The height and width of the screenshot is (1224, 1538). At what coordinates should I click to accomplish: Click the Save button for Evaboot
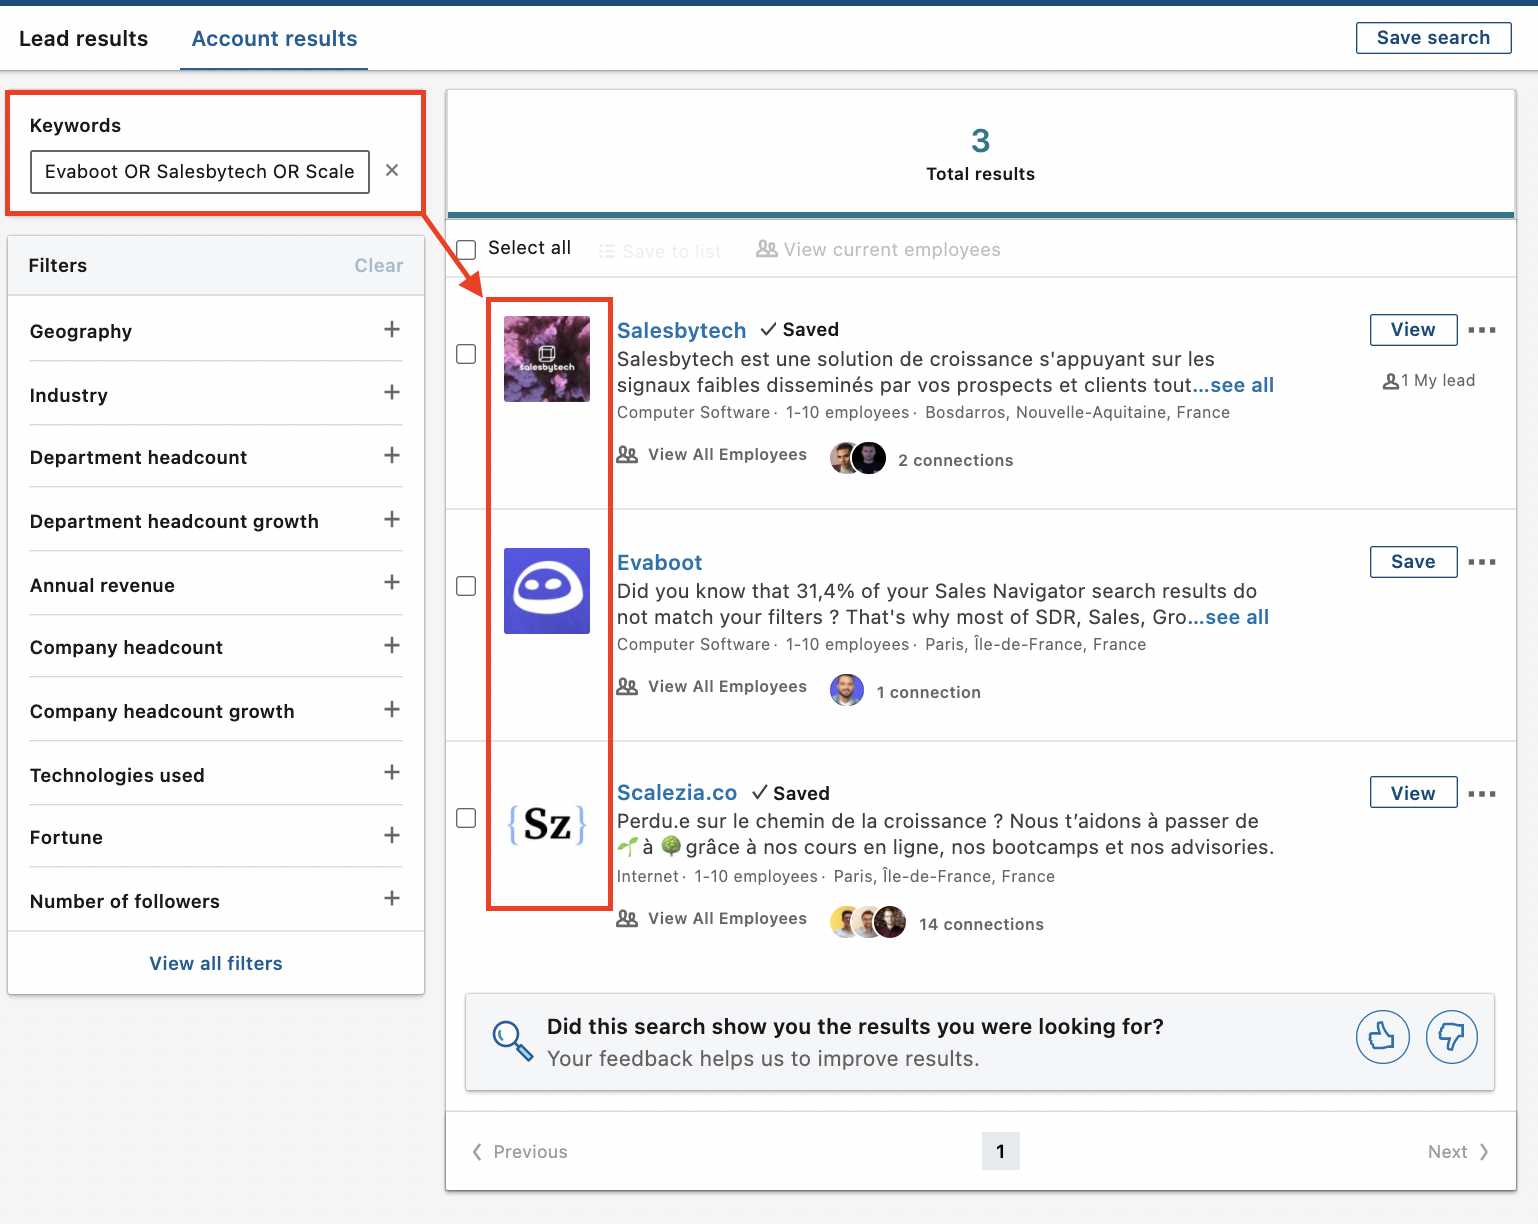point(1413,562)
